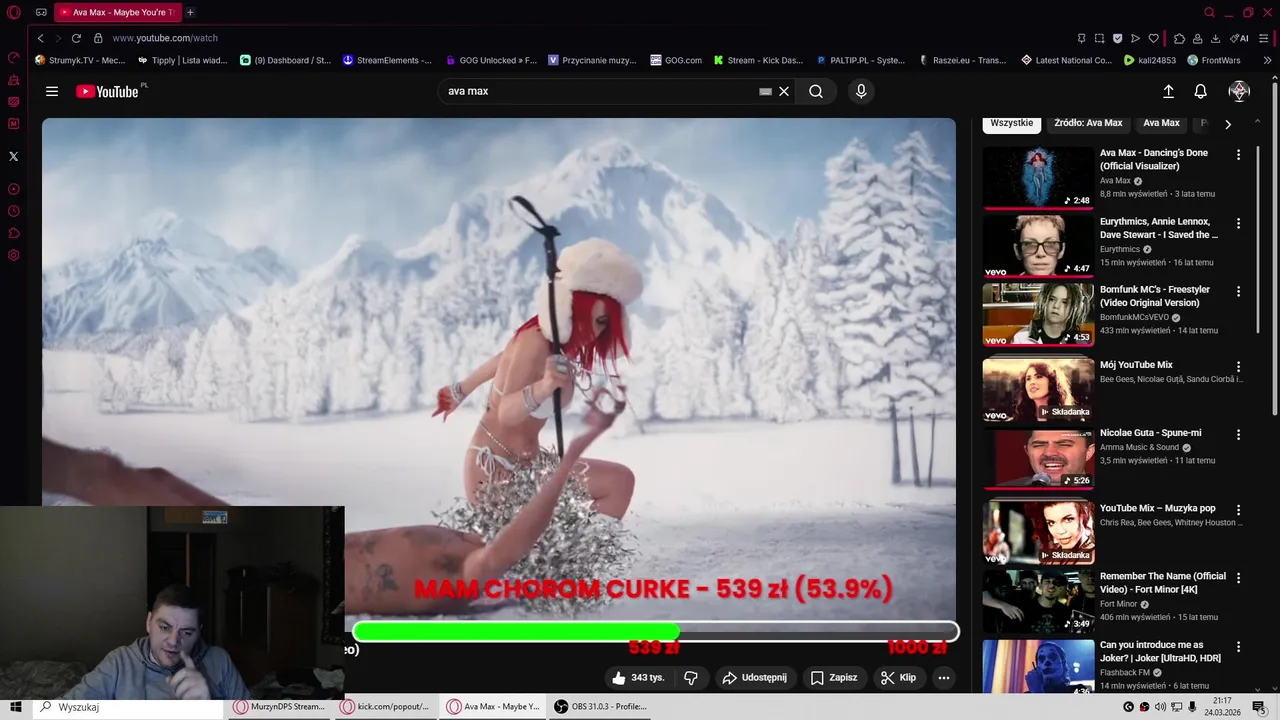View site security lock info
The image size is (1280, 720).
pyautogui.click(x=98, y=38)
